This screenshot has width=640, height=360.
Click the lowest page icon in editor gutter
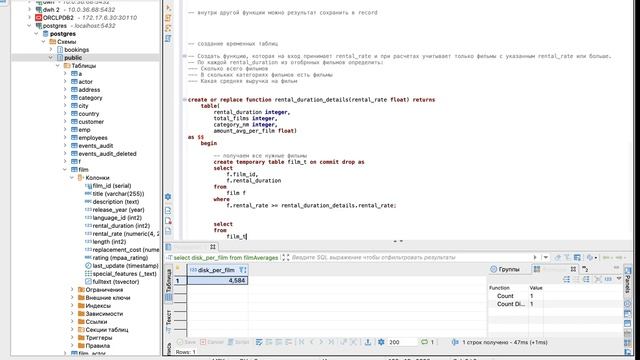coord(168,231)
